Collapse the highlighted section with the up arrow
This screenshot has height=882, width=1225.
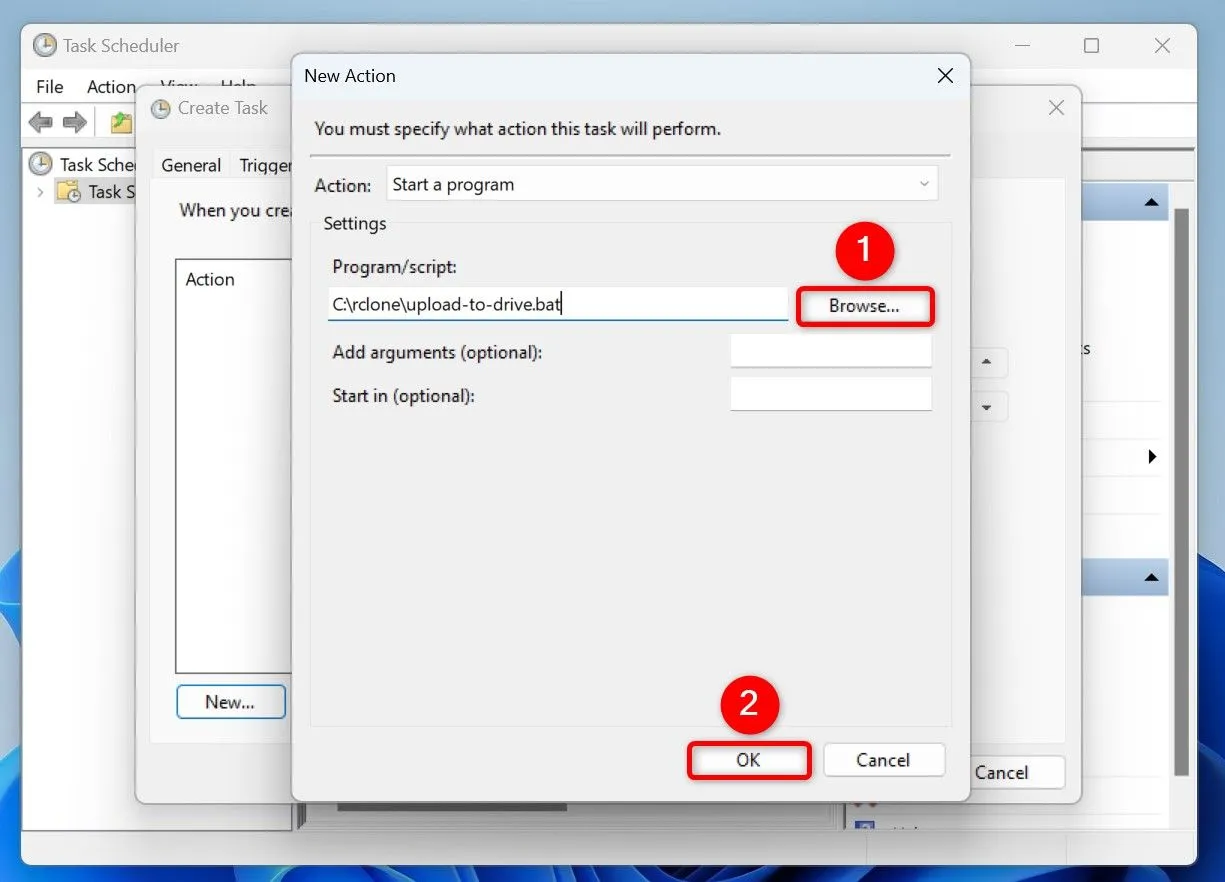[x=1152, y=577]
